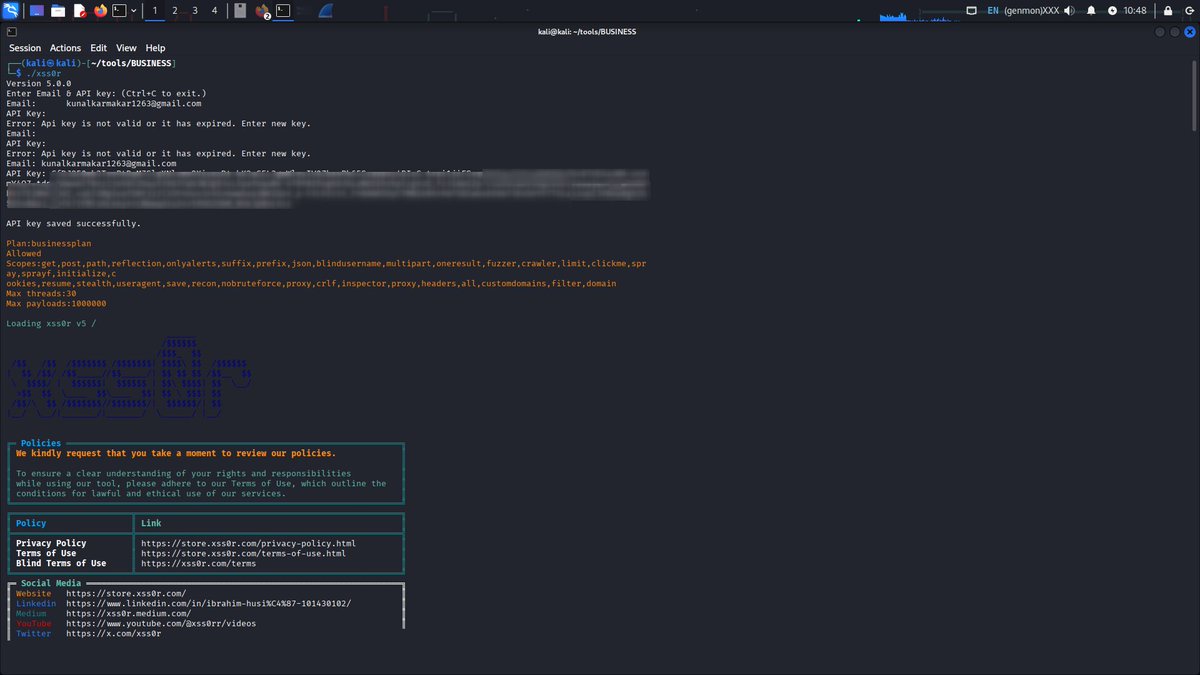The height and width of the screenshot is (675, 1200).
Task: Click the display screen tray icon
Action: pos(971,10)
